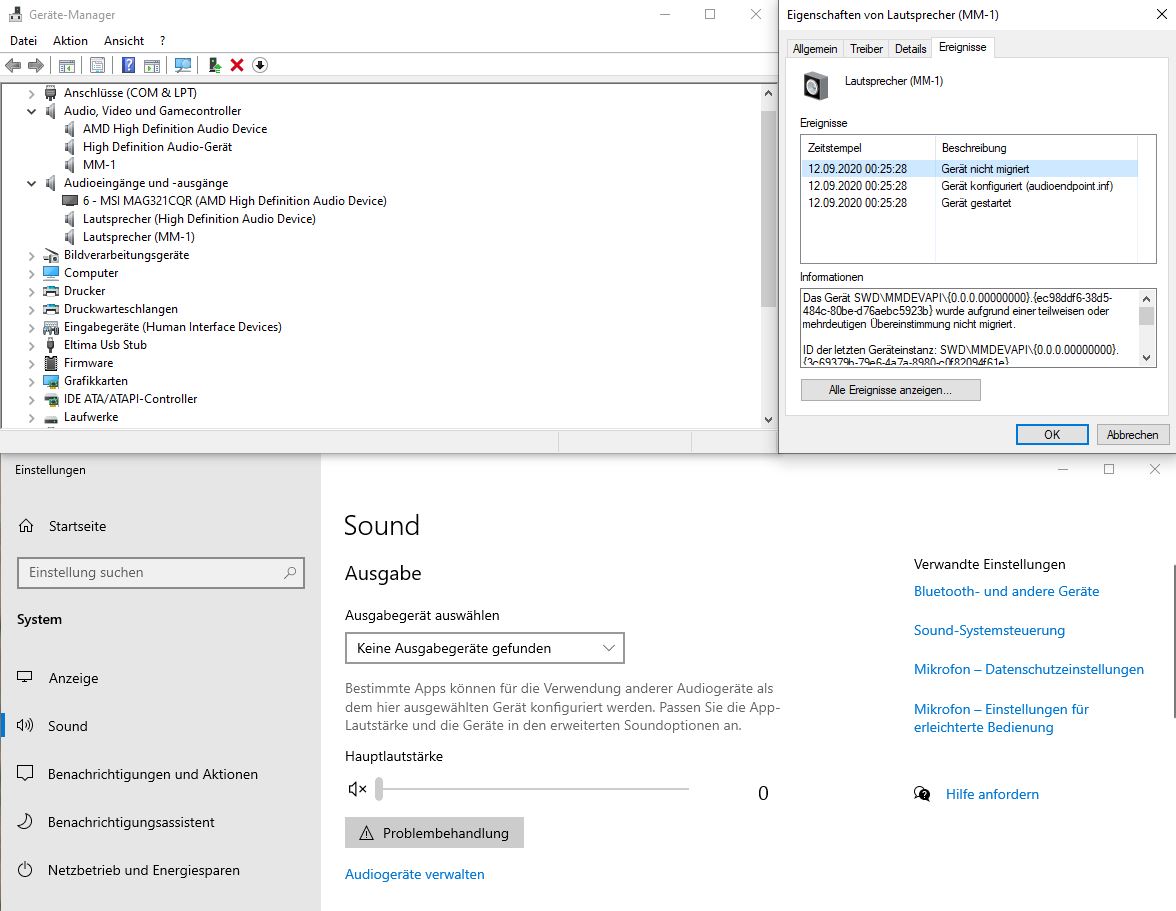Click the Computer category icon
Image resolution: width=1176 pixels, height=911 pixels.
[51, 273]
